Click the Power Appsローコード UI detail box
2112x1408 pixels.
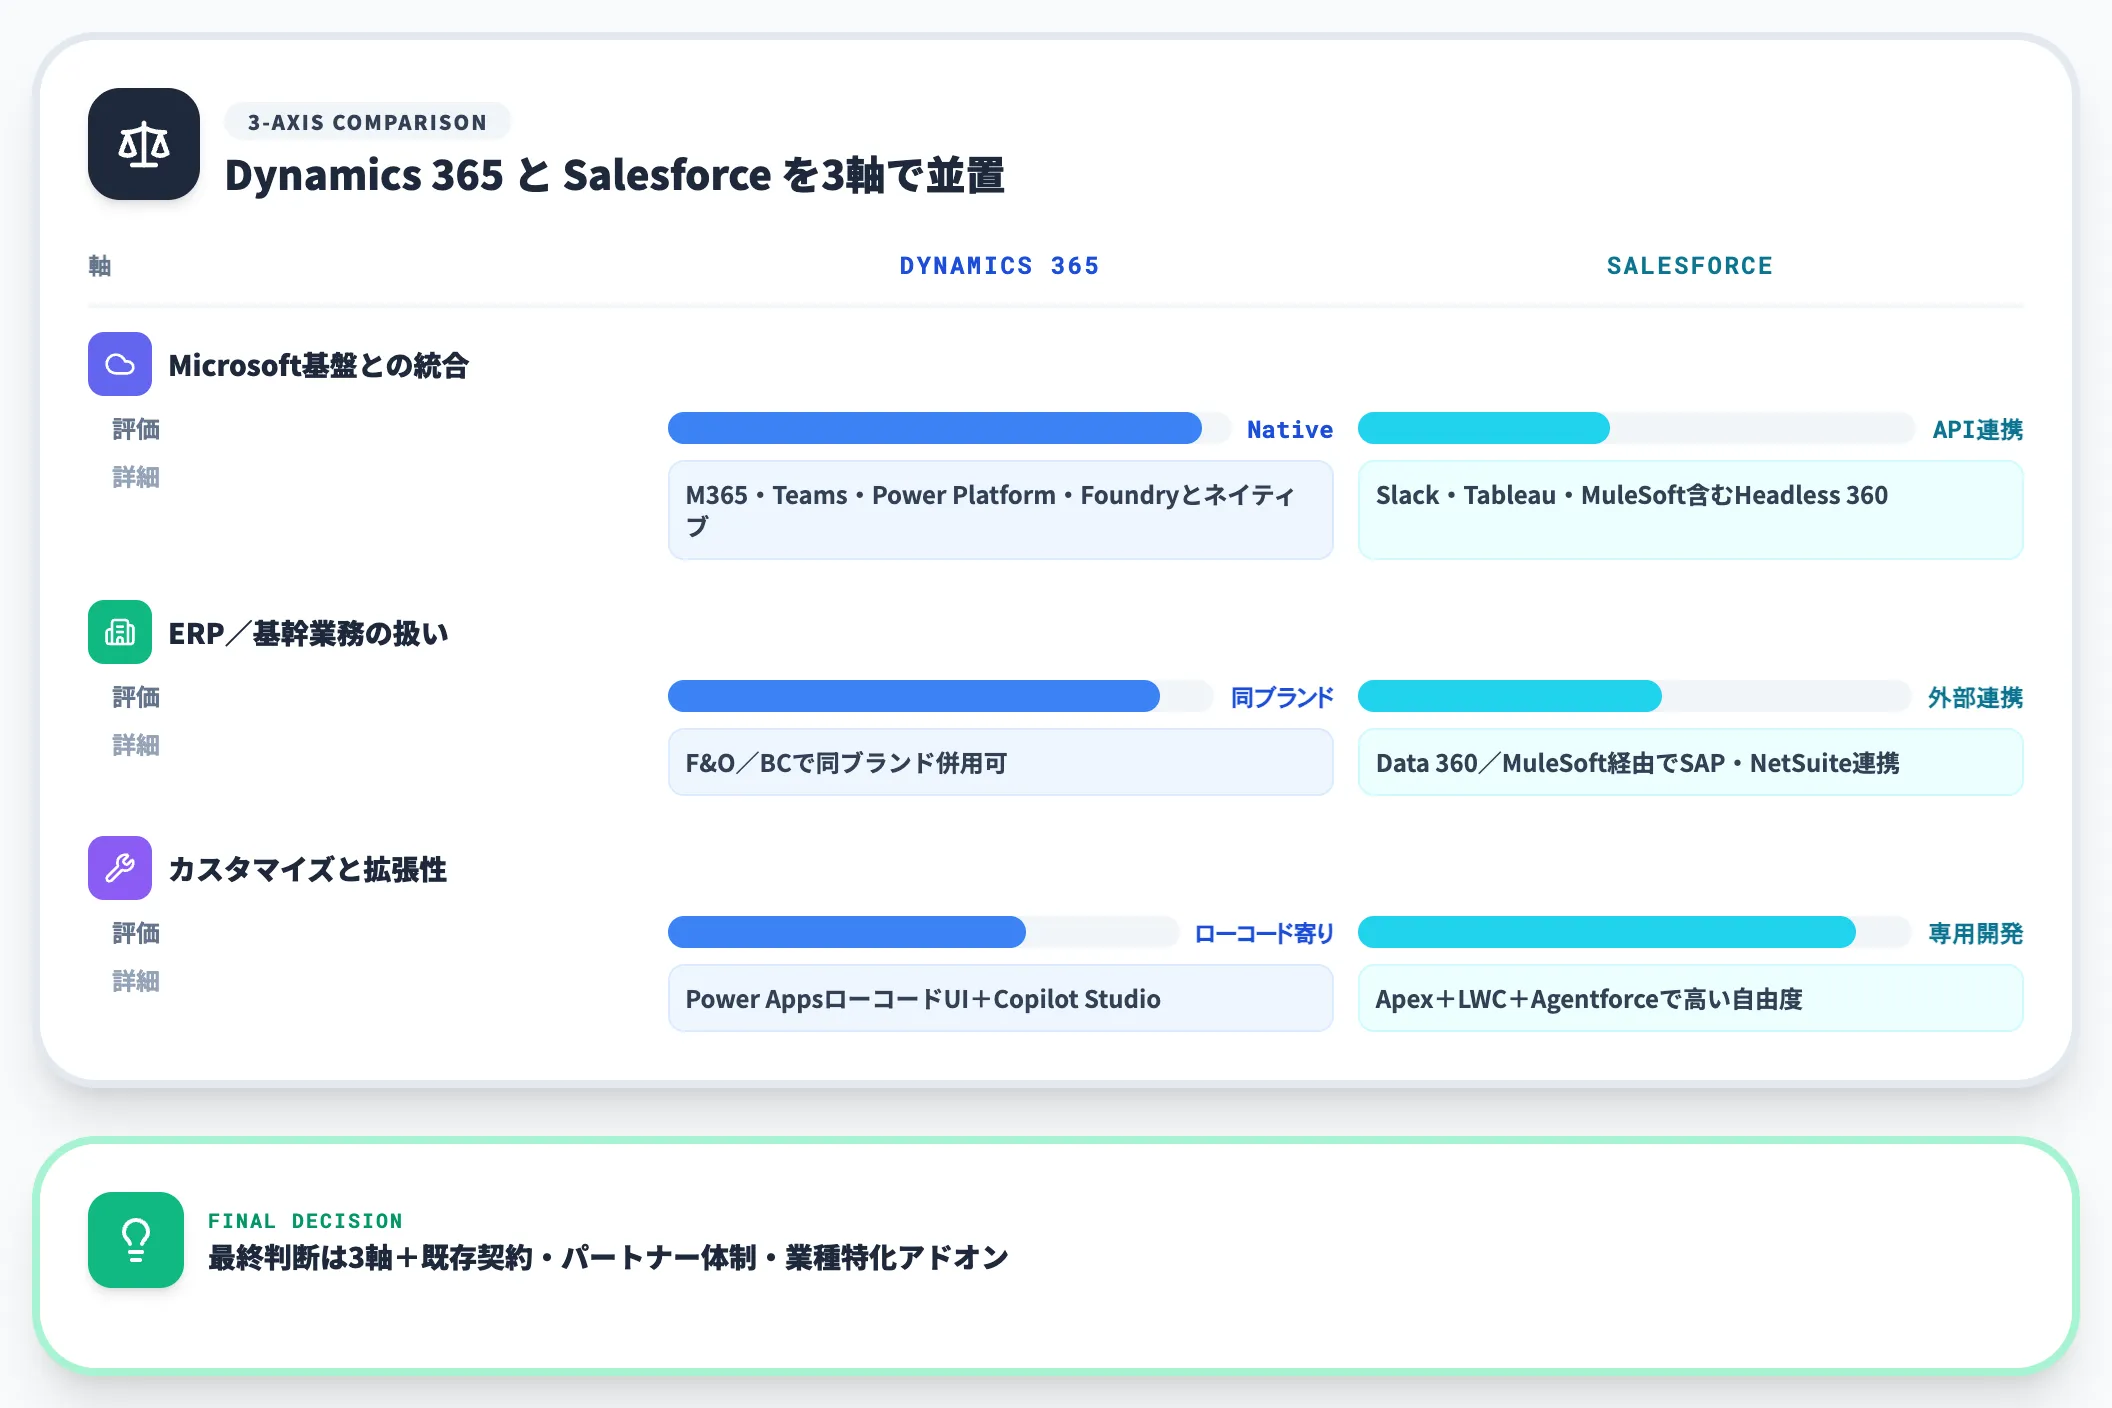[x=1000, y=998]
